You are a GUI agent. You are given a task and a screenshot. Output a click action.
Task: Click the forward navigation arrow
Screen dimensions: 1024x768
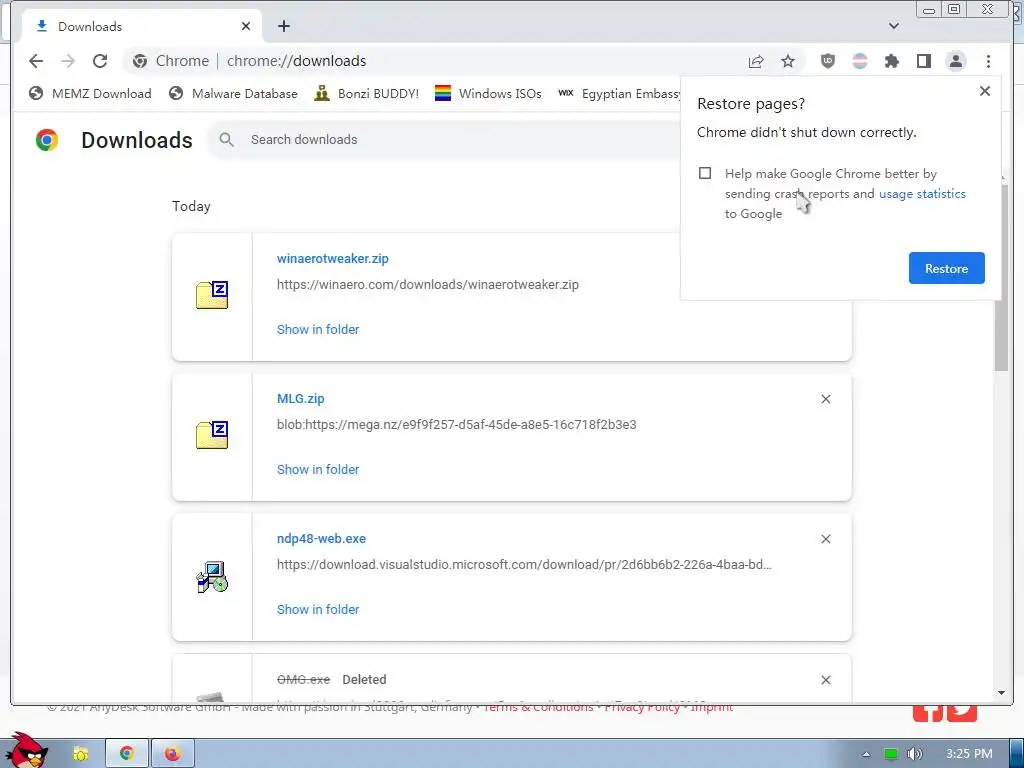click(68, 61)
